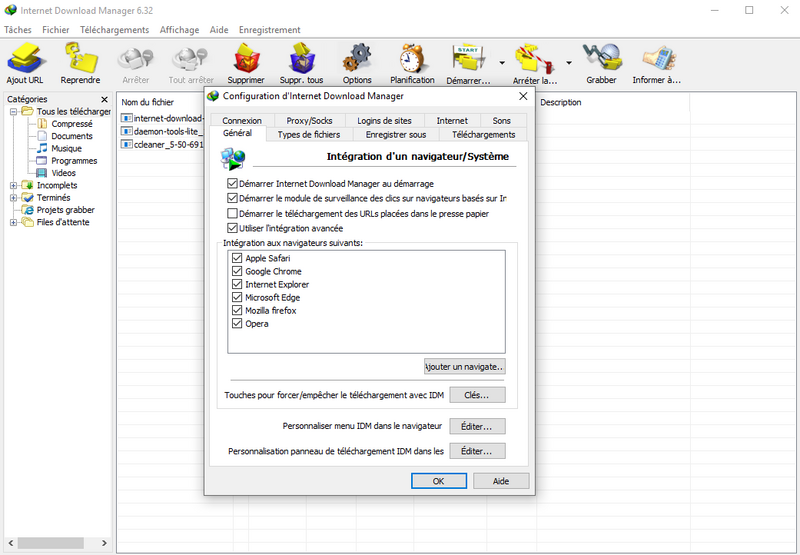
Task: Open the Fichier menu
Action: (56, 30)
